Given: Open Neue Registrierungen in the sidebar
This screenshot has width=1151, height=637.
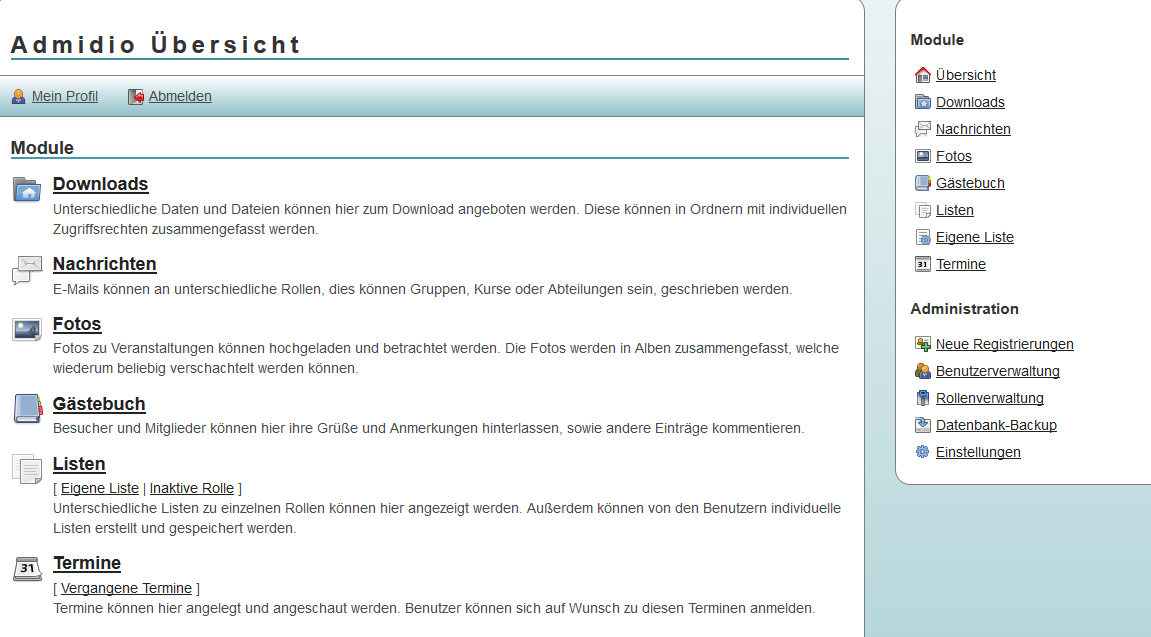Looking at the screenshot, I should coord(1004,344).
